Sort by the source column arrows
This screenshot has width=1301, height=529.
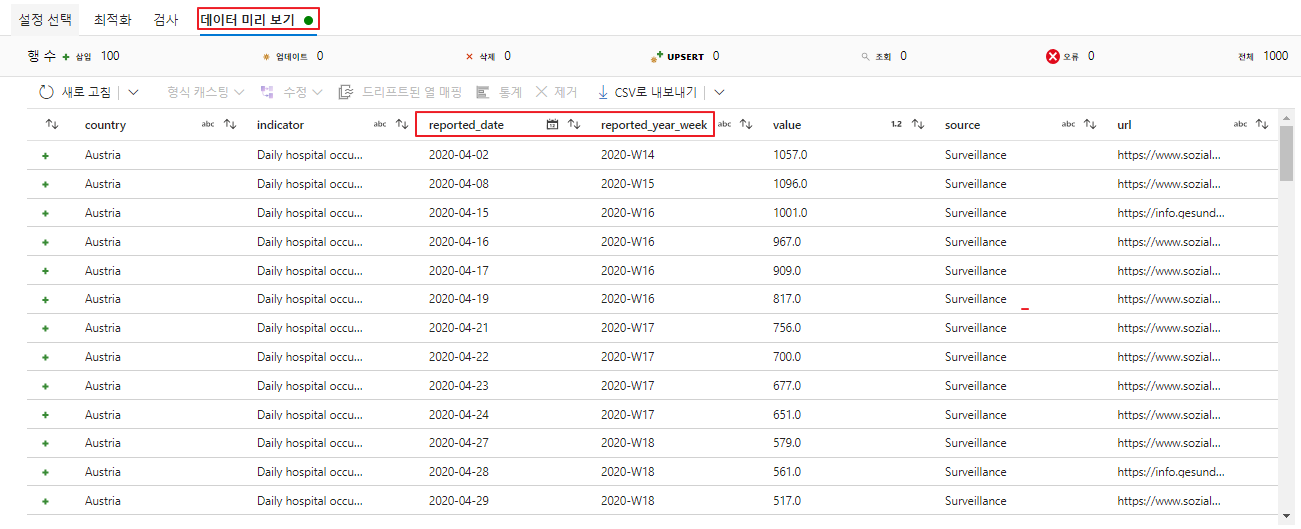[1090, 124]
